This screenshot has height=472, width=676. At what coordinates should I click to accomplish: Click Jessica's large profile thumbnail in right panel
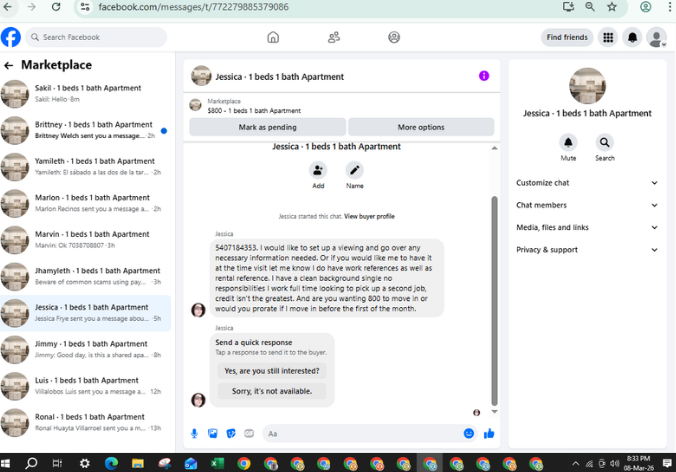587,86
